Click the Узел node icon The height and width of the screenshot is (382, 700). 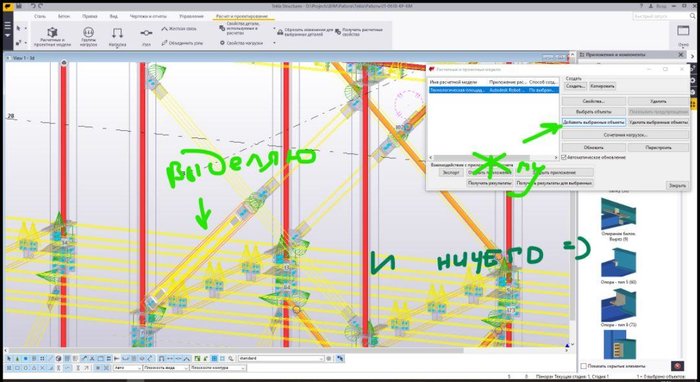(146, 37)
